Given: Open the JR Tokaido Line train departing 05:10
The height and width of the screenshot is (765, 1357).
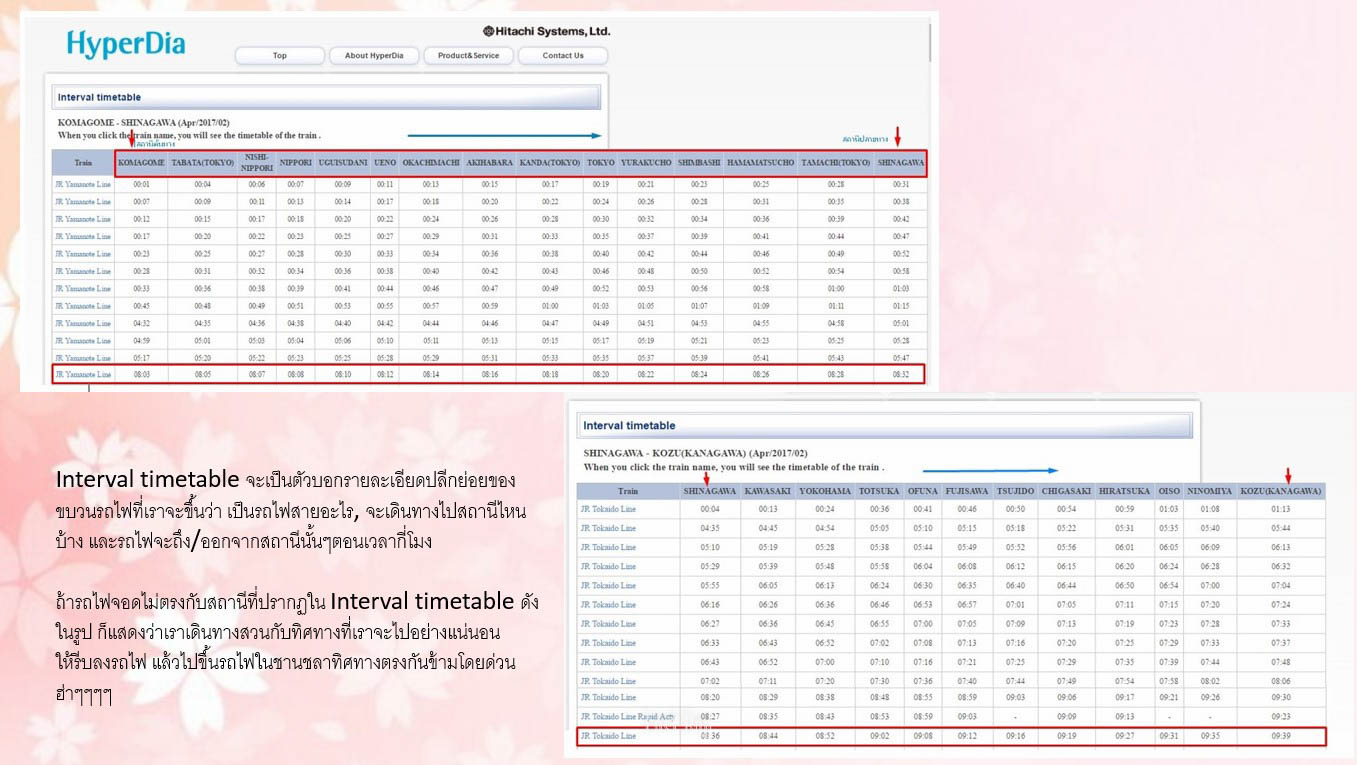Looking at the screenshot, I should 608,547.
